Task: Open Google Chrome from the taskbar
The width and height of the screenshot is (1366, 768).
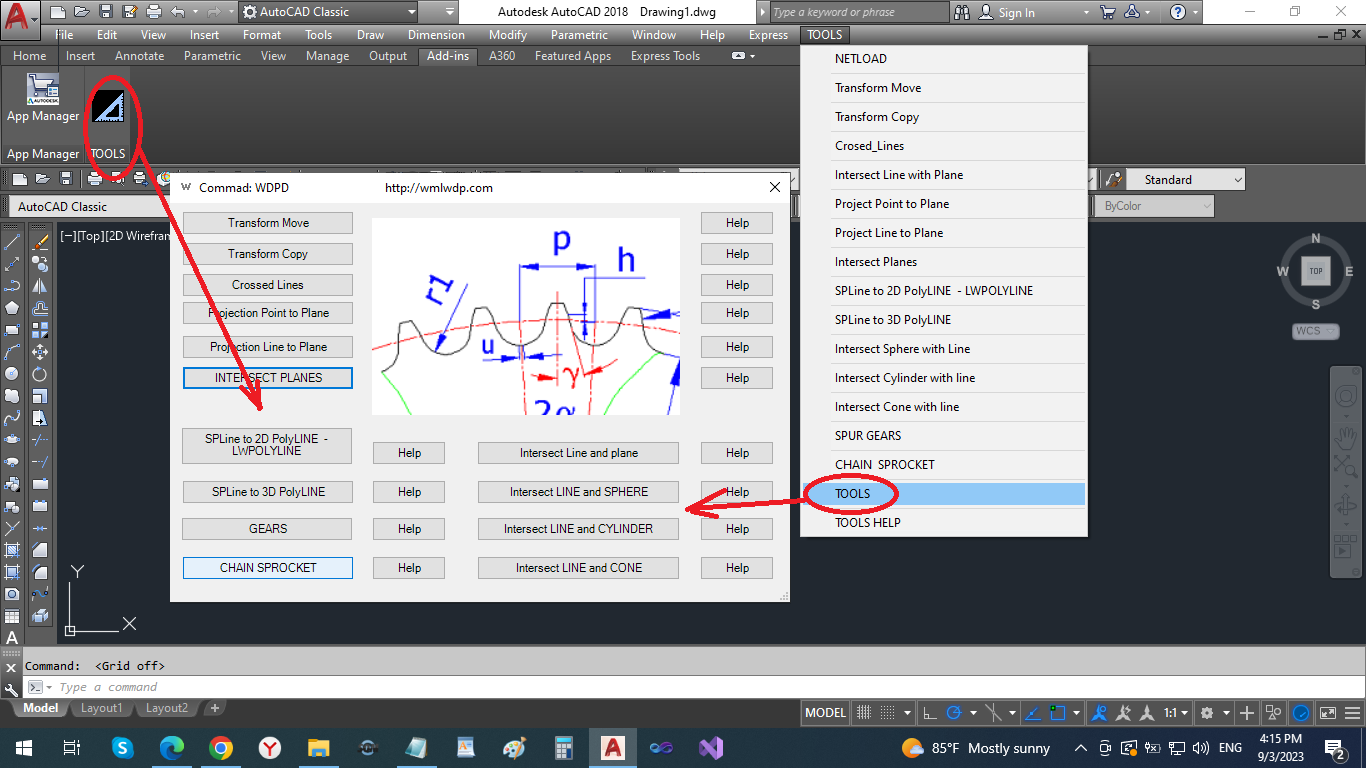Action: [x=221, y=748]
